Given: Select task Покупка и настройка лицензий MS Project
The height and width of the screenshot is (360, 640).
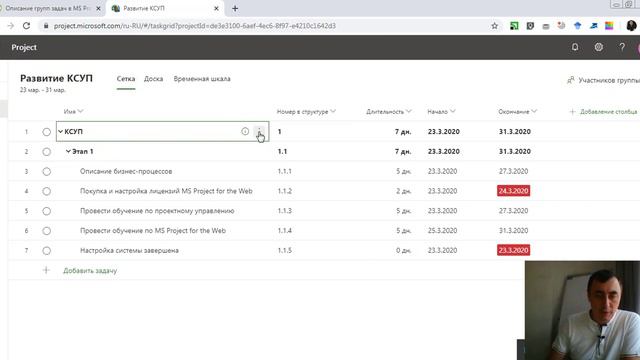Looking at the screenshot, I should pyautogui.click(x=166, y=191).
